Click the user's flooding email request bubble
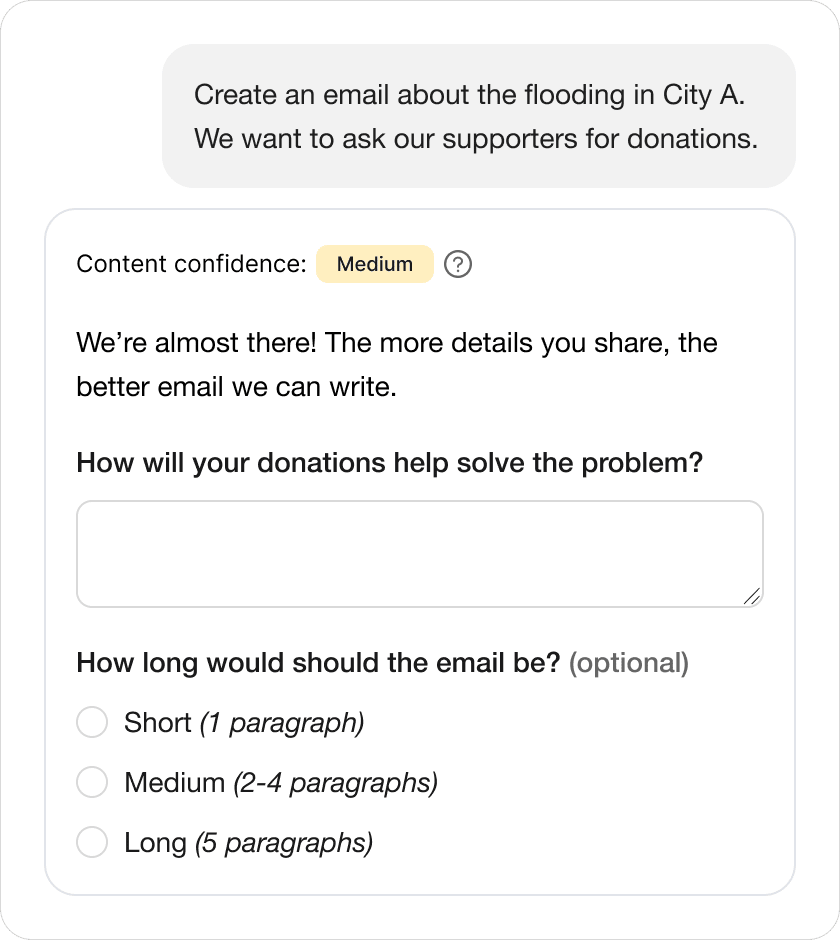Viewport: 840px width, 940px height. pos(478,116)
